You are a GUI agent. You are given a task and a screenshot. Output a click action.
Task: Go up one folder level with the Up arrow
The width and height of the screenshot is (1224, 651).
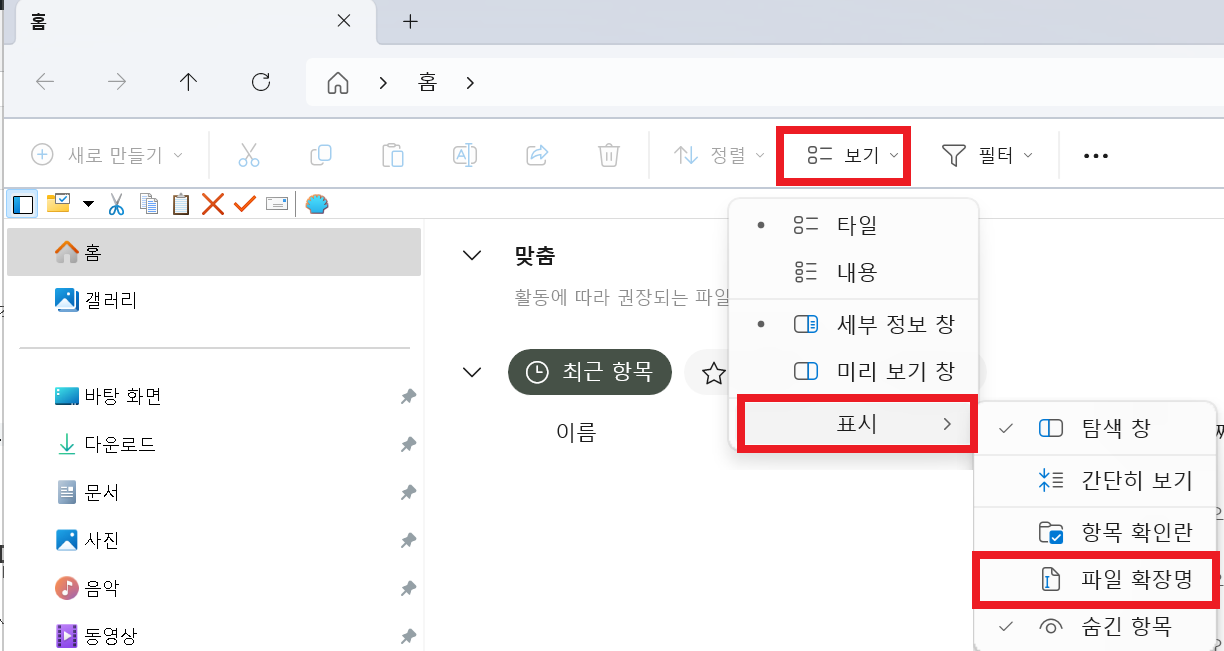(189, 82)
